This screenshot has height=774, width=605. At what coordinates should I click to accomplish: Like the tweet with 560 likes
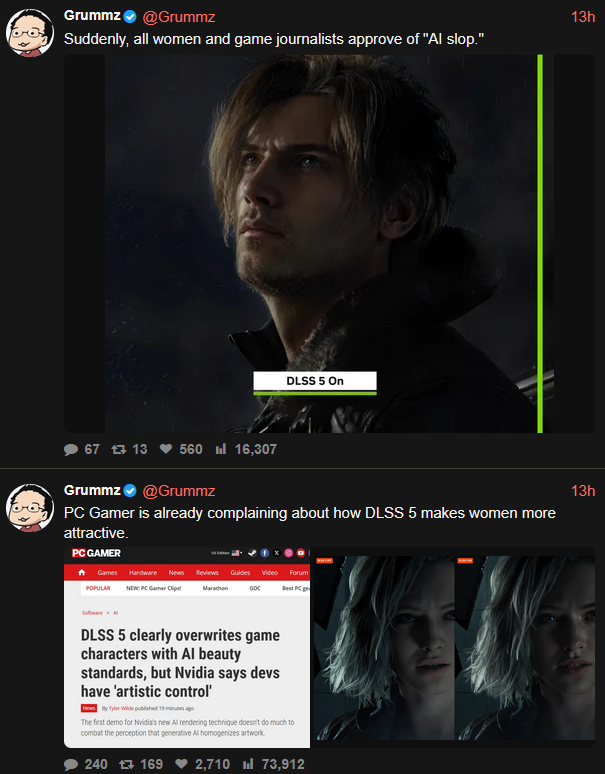(181, 449)
